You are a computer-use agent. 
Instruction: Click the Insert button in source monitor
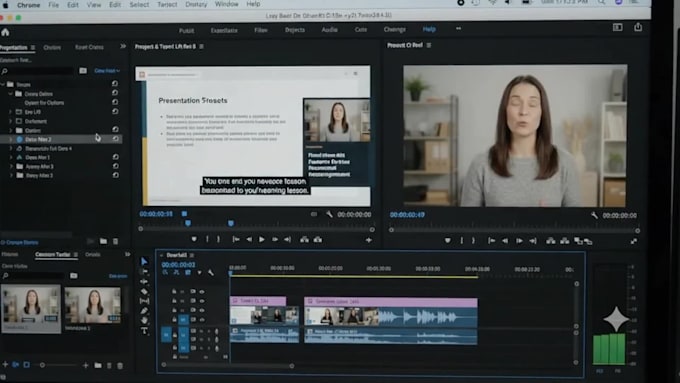pyautogui.click(x=304, y=239)
